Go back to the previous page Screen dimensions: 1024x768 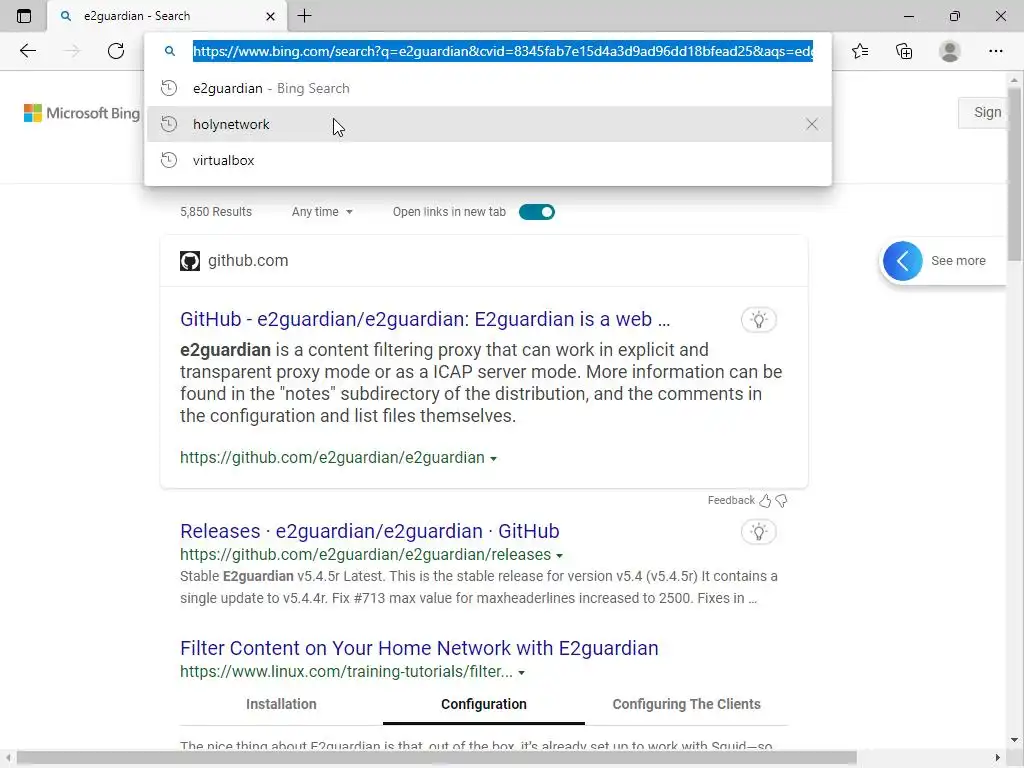[28, 51]
